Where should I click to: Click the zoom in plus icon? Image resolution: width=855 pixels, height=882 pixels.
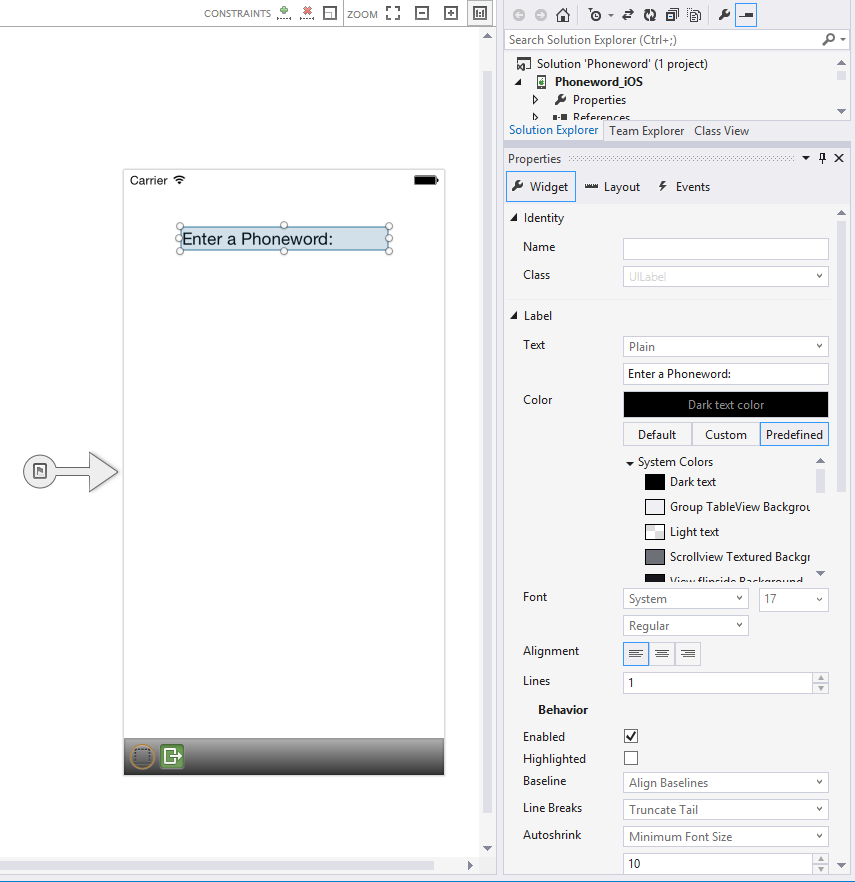pyautogui.click(x=451, y=14)
